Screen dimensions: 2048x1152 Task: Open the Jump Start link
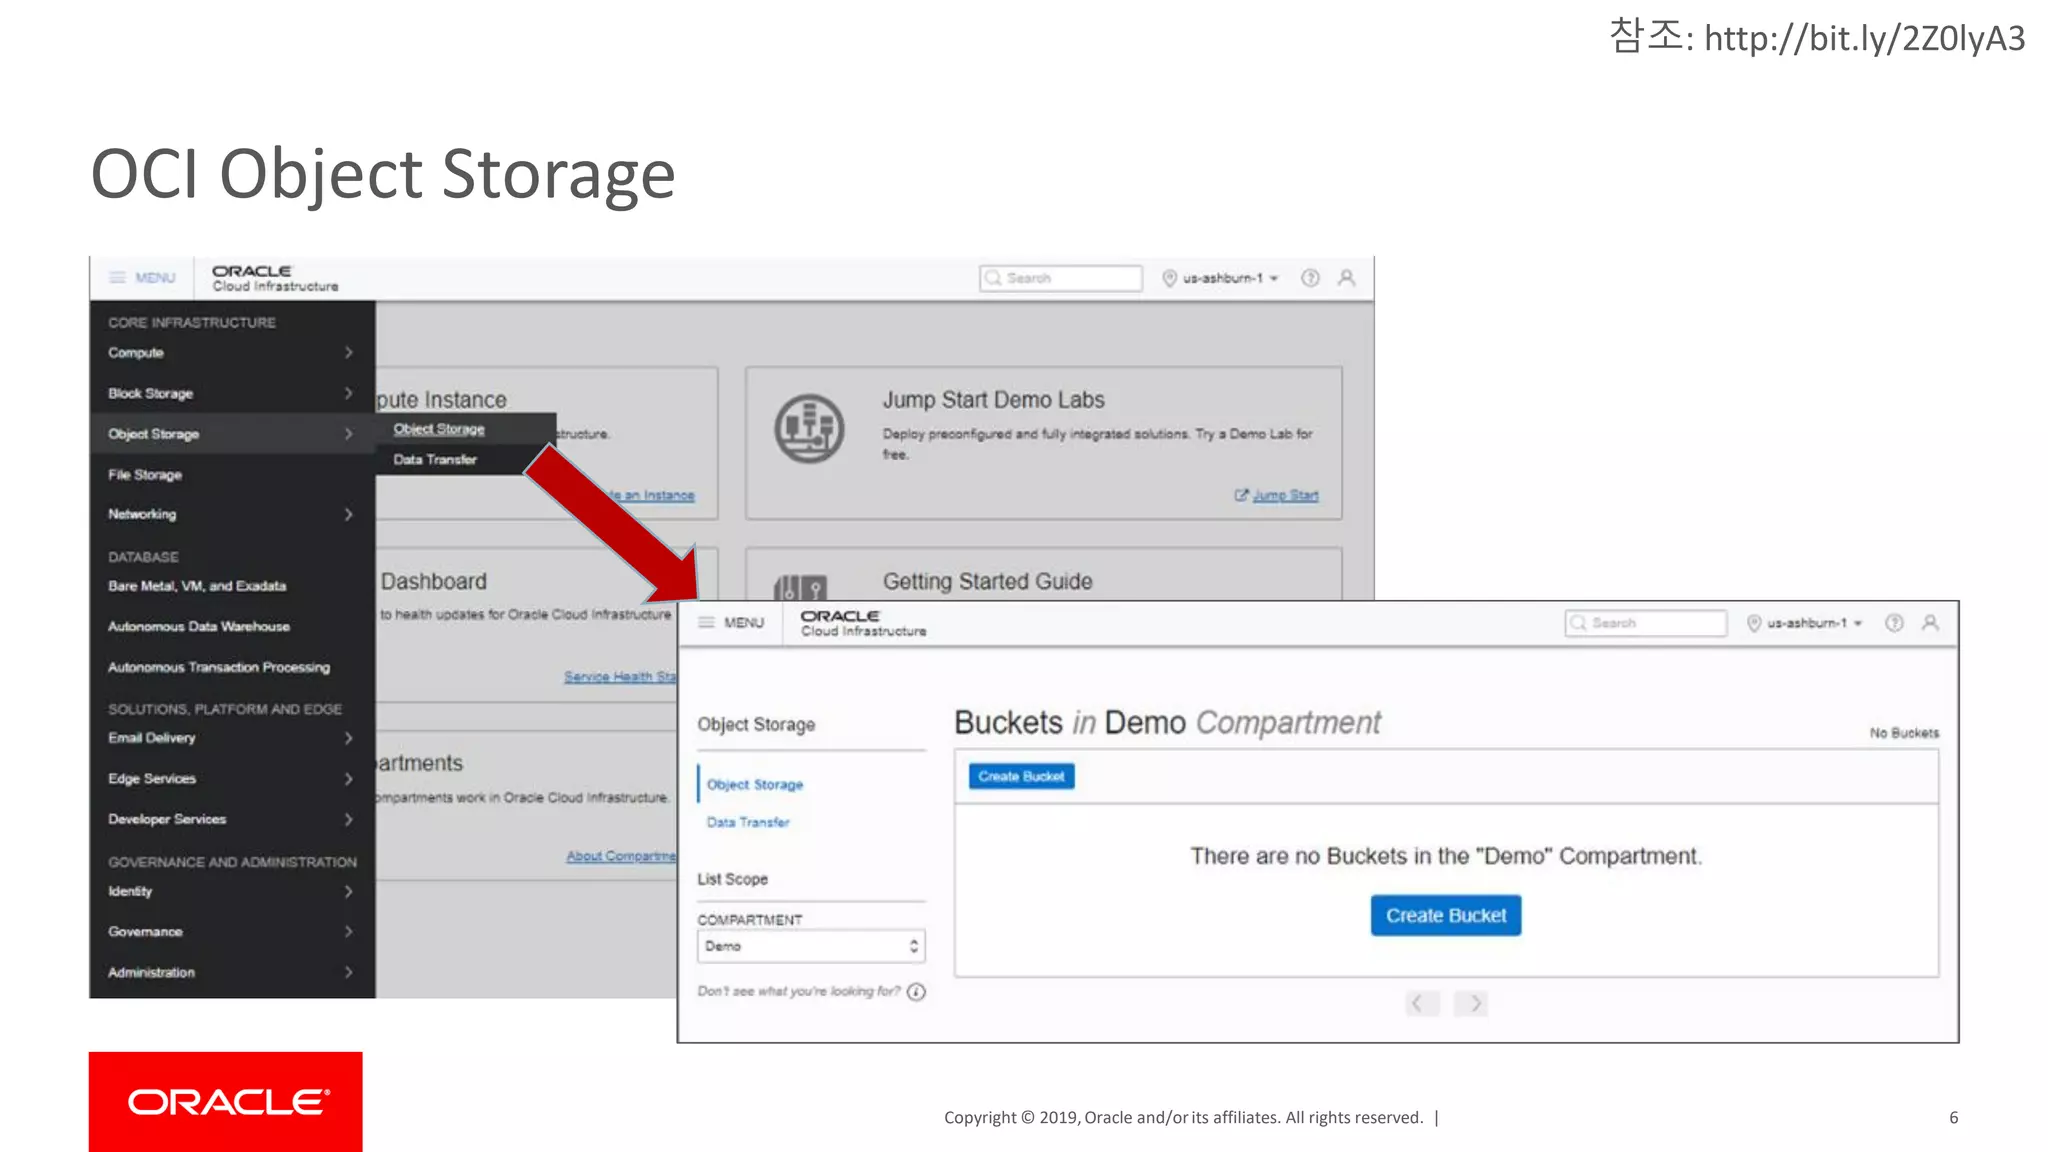pyautogui.click(x=1285, y=495)
